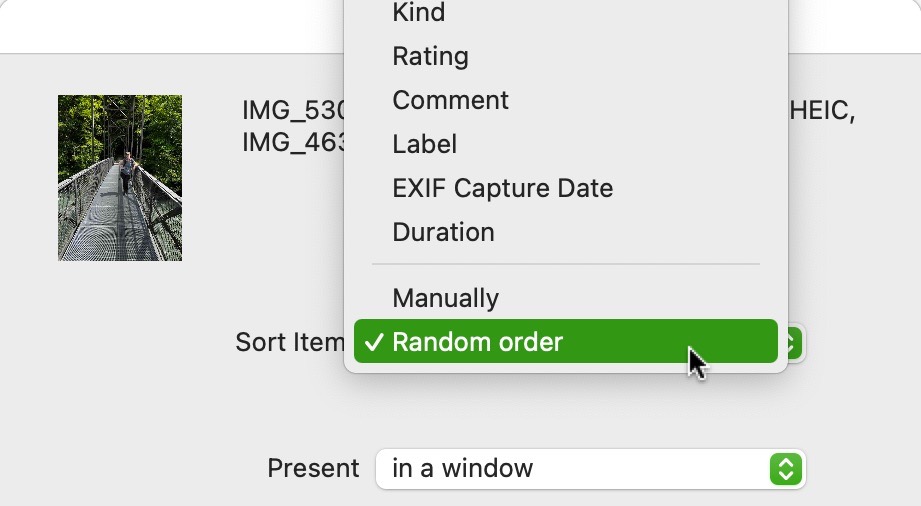Pick Comment in the sort list

(450, 100)
